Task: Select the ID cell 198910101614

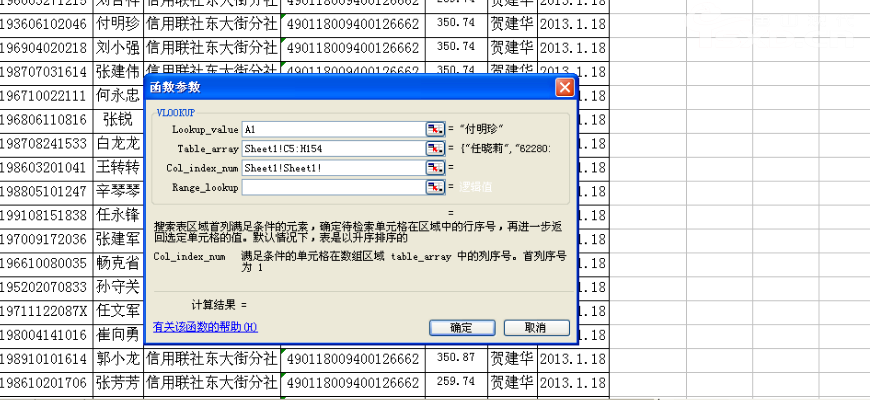Action: click(x=45, y=358)
